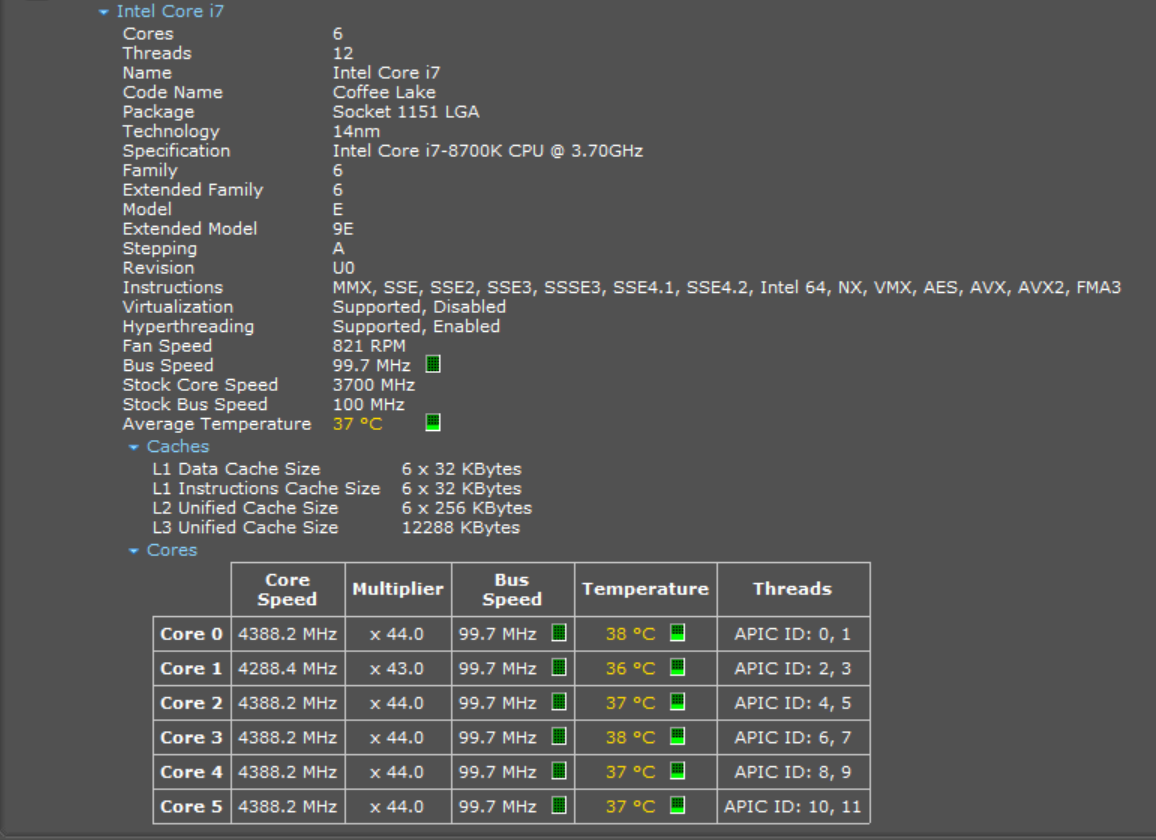The width and height of the screenshot is (1156, 840).
Task: Click the Fan Speed value 821 RPM
Action: point(369,346)
